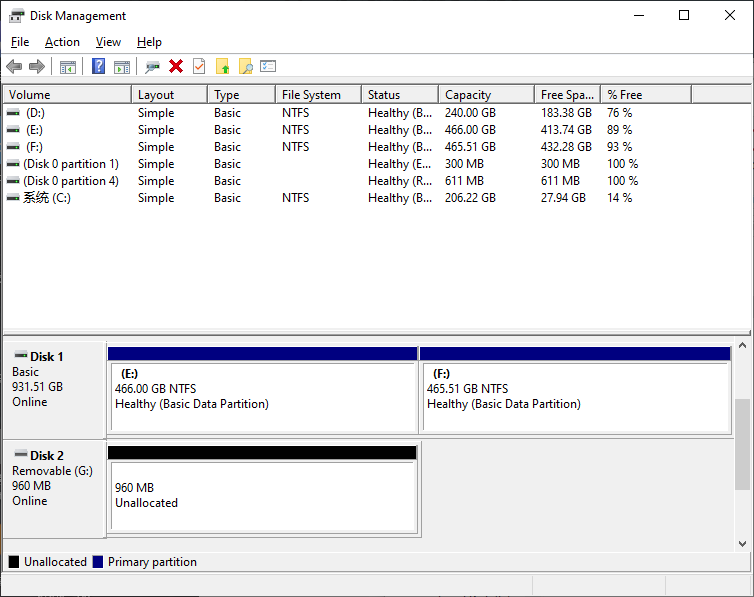
Task: Open the File menu
Action: click(20, 42)
